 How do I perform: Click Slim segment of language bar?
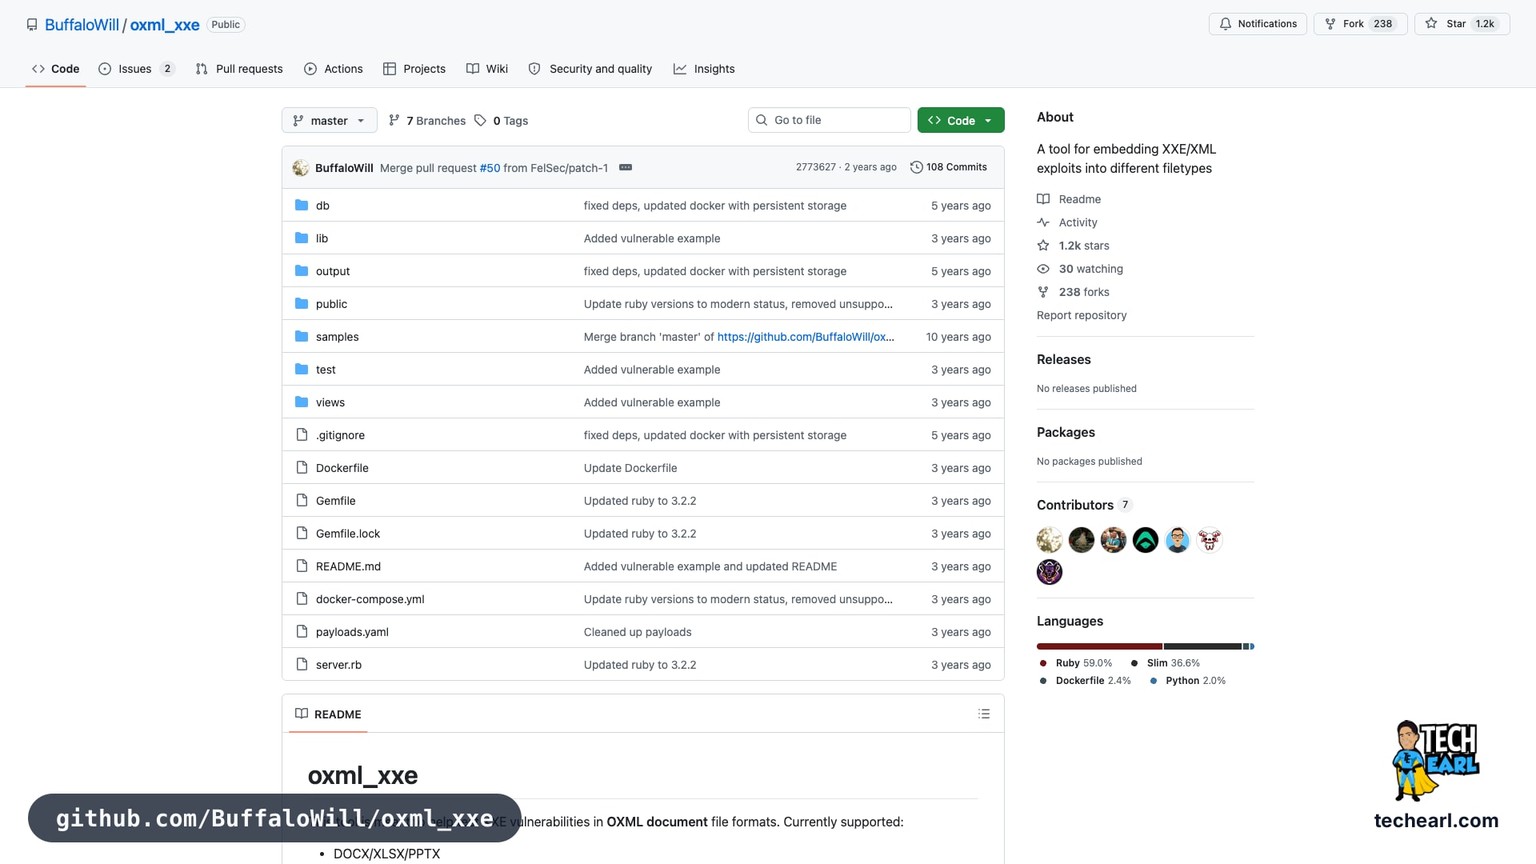pyautogui.click(x=1203, y=646)
